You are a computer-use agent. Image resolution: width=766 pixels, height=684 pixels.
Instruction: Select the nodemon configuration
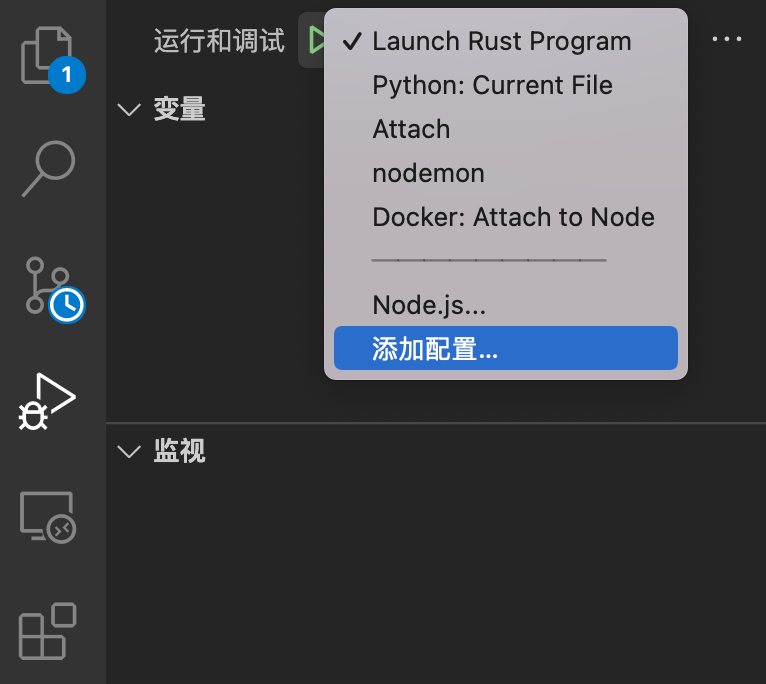point(506,173)
